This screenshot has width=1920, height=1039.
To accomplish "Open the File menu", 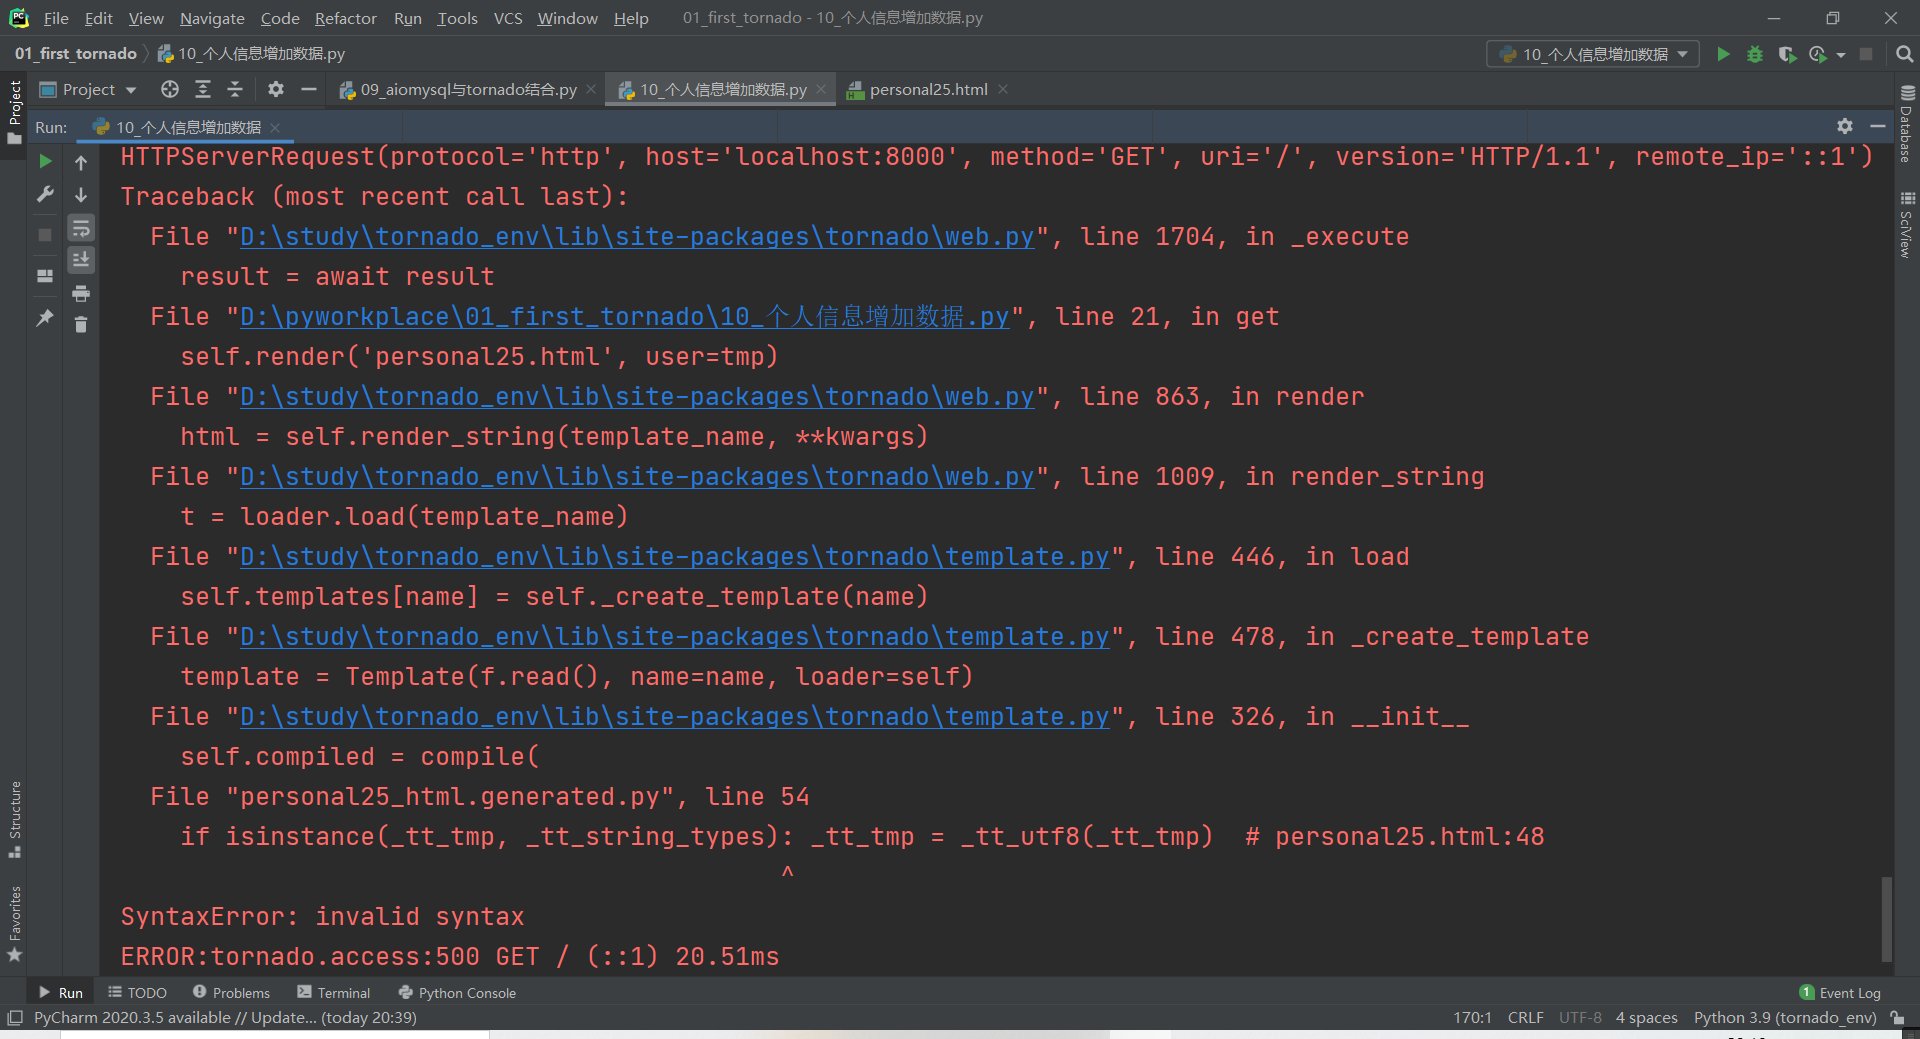I will [x=56, y=18].
